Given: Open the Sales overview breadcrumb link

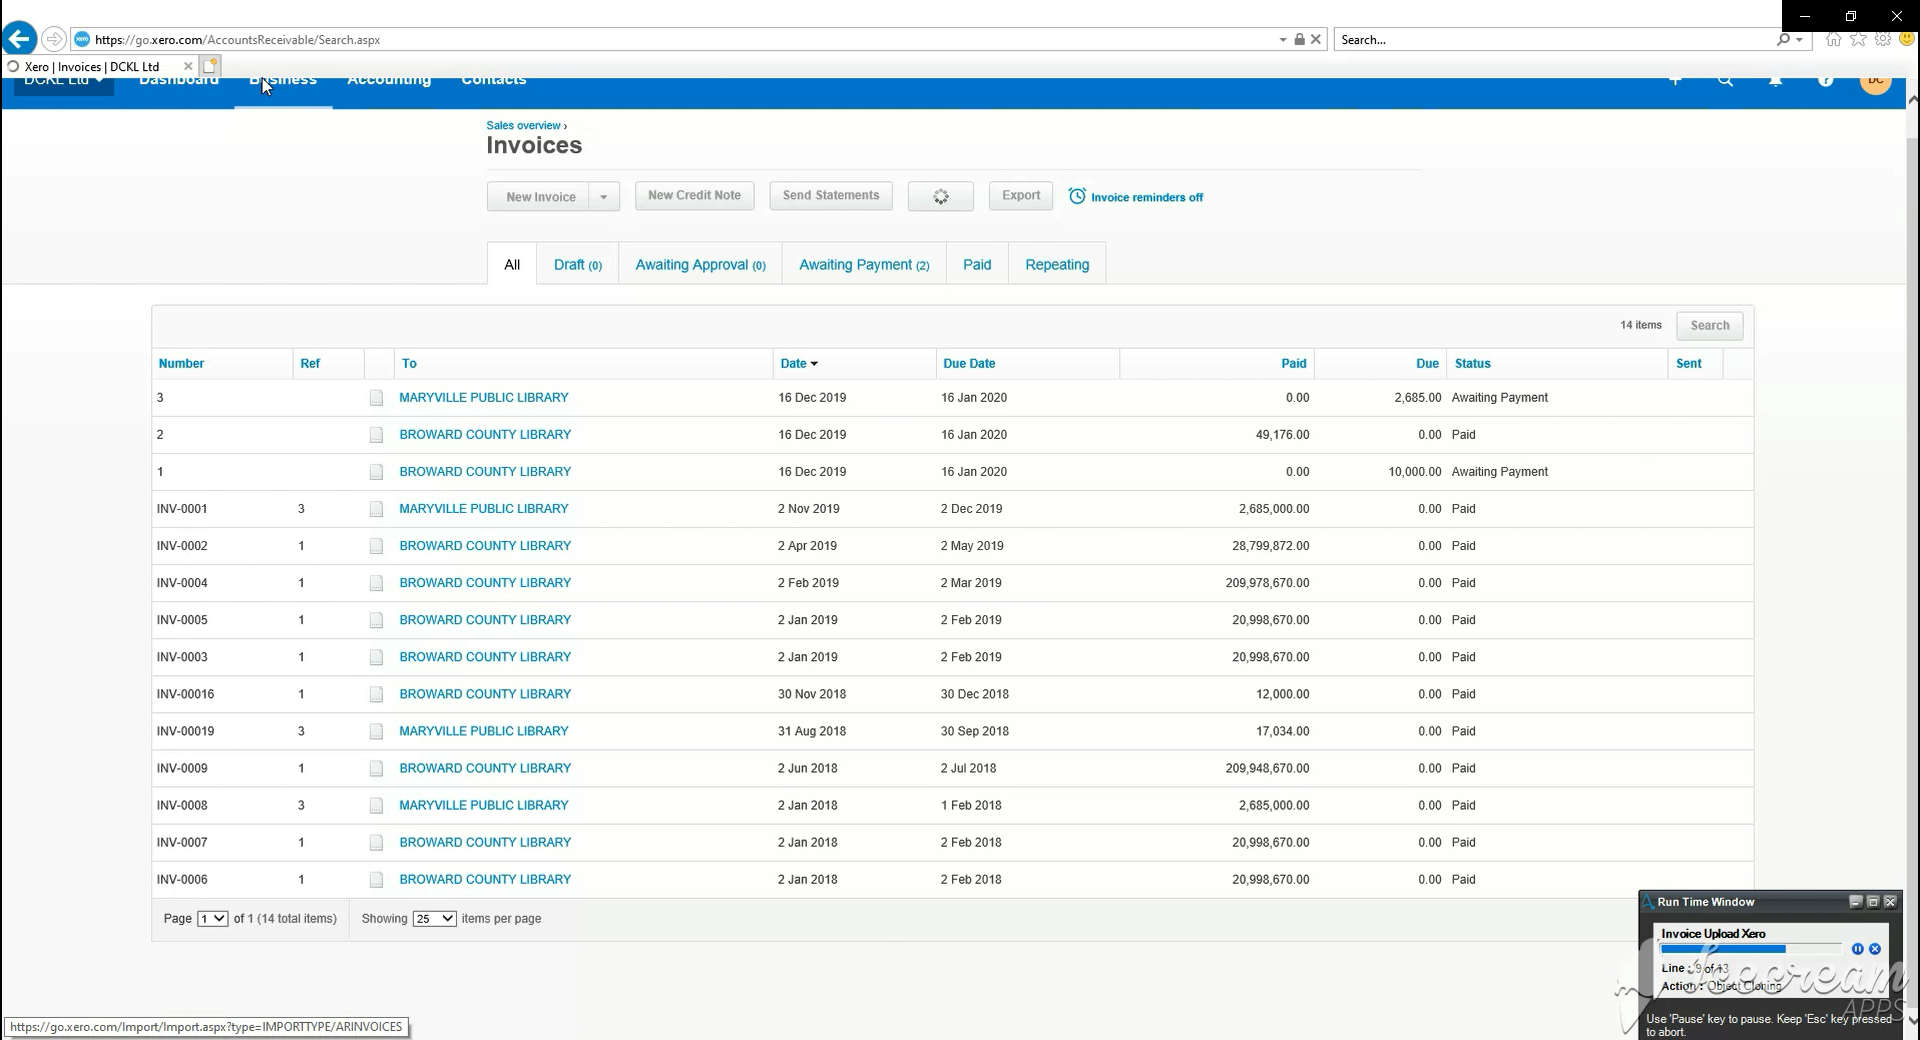Looking at the screenshot, I should (x=523, y=125).
